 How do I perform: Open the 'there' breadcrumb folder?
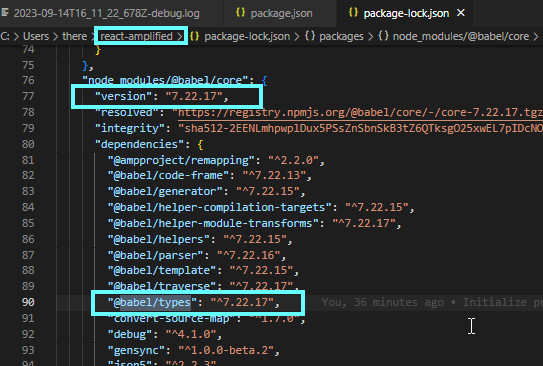point(74,36)
